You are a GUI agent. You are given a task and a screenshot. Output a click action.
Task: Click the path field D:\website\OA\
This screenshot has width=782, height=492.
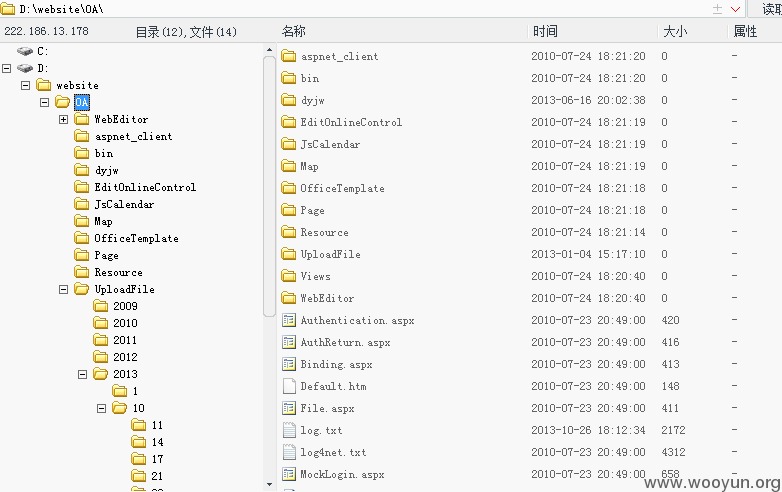[x=61, y=9]
